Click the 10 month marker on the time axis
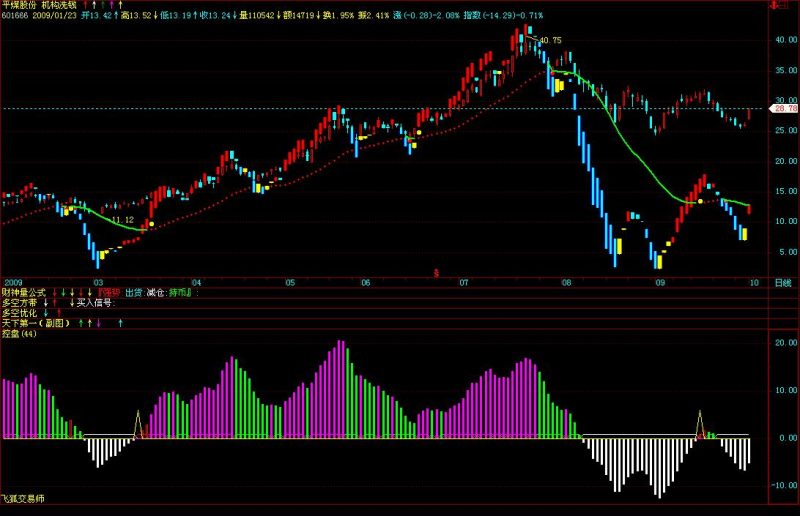Image resolution: width=800 pixels, height=516 pixels. point(754,283)
